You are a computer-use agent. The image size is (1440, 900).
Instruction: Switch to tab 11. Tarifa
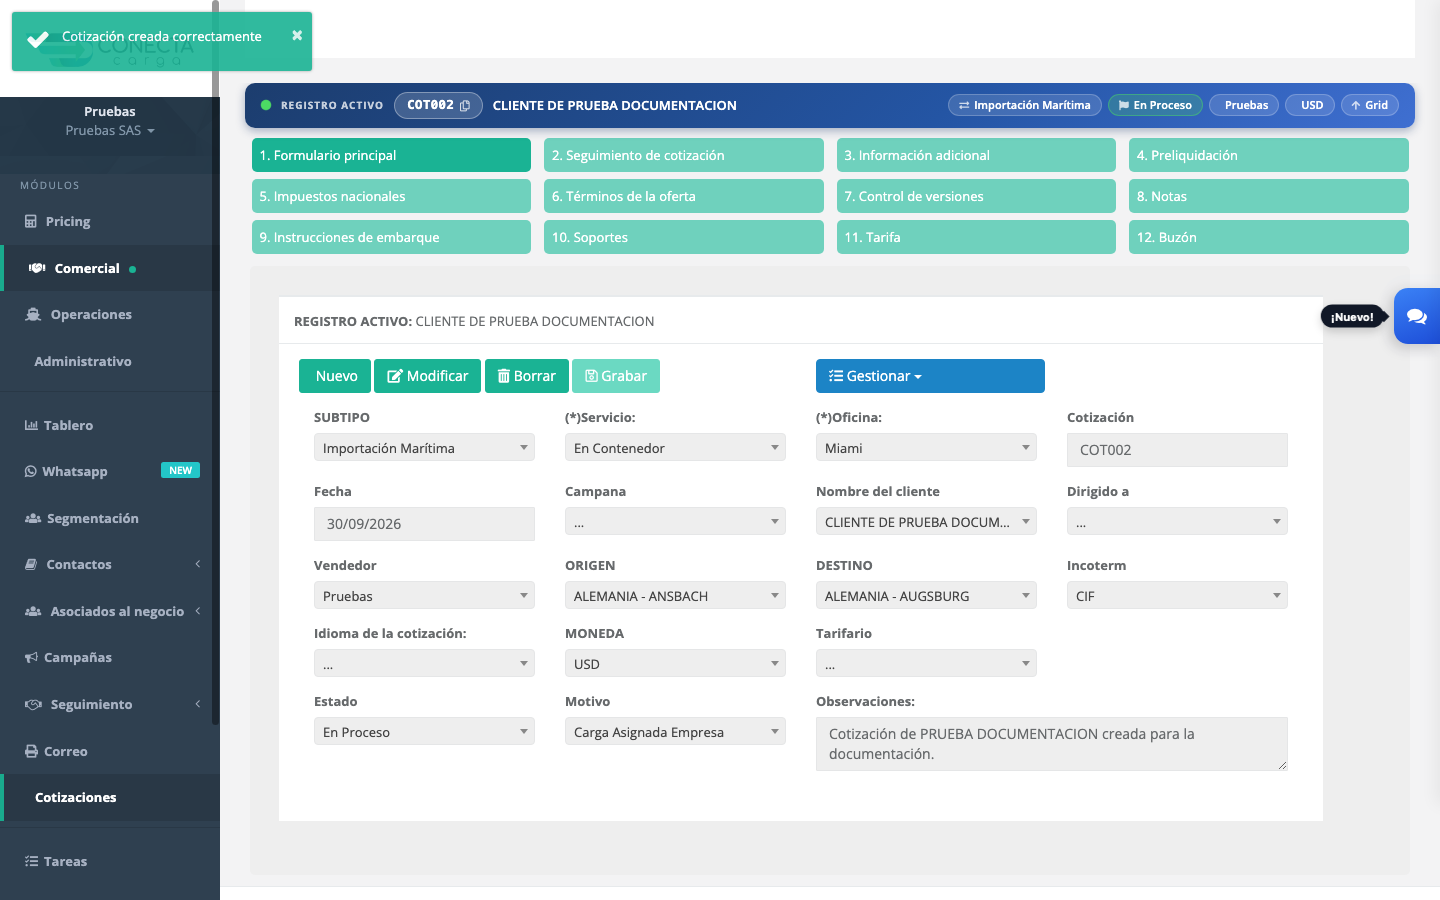tap(976, 237)
